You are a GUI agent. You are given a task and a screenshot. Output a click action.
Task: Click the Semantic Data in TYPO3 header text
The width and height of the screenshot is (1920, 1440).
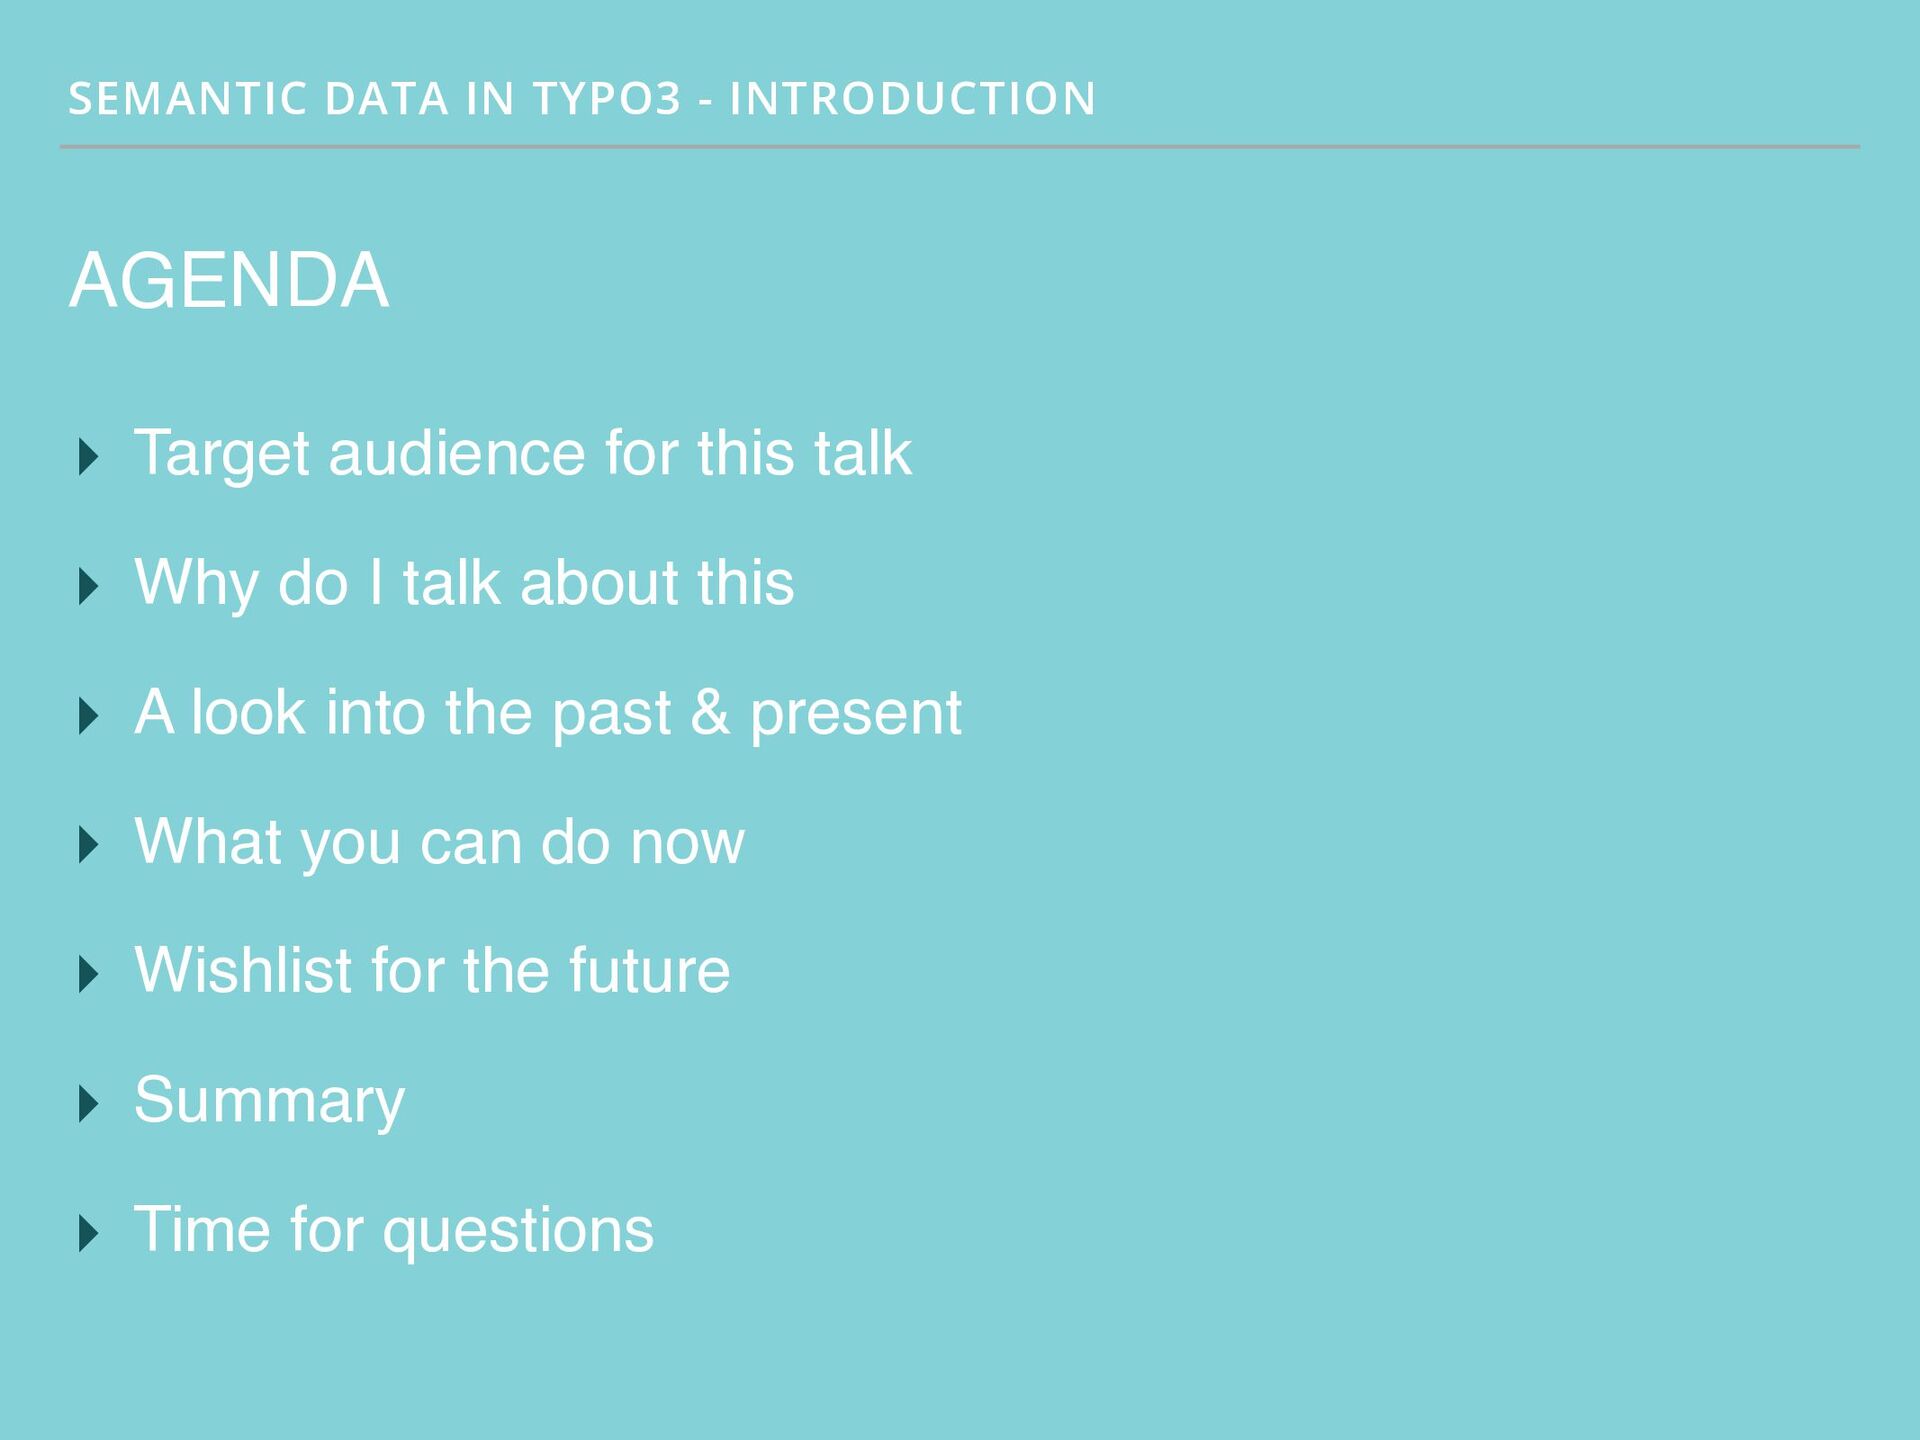pos(582,99)
